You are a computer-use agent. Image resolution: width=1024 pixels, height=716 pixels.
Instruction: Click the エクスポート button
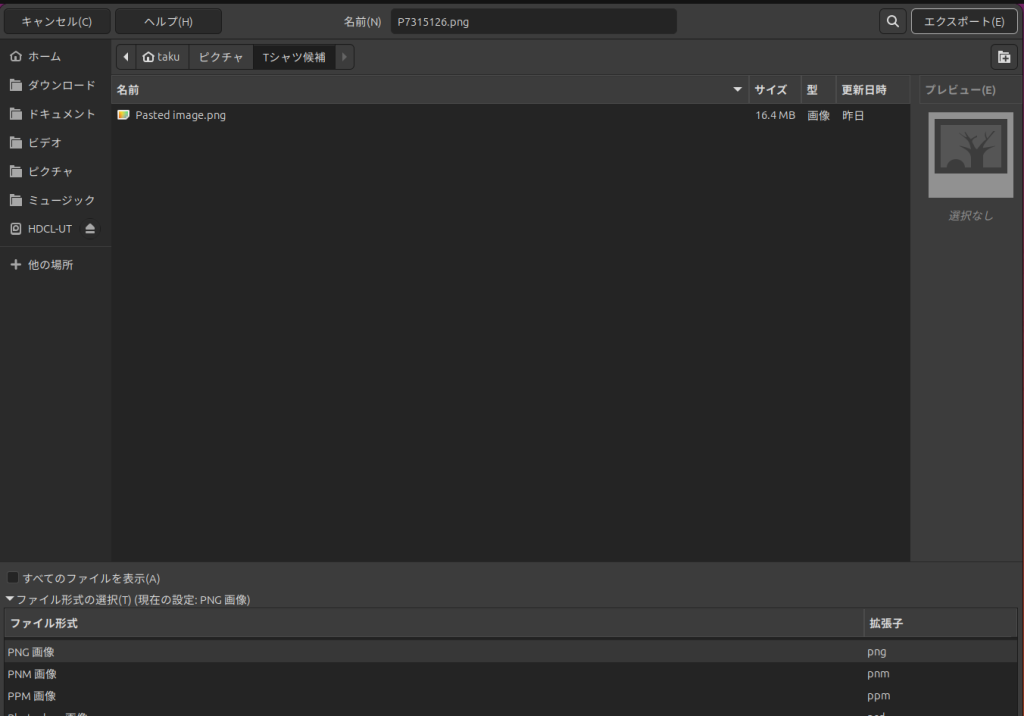tap(963, 21)
